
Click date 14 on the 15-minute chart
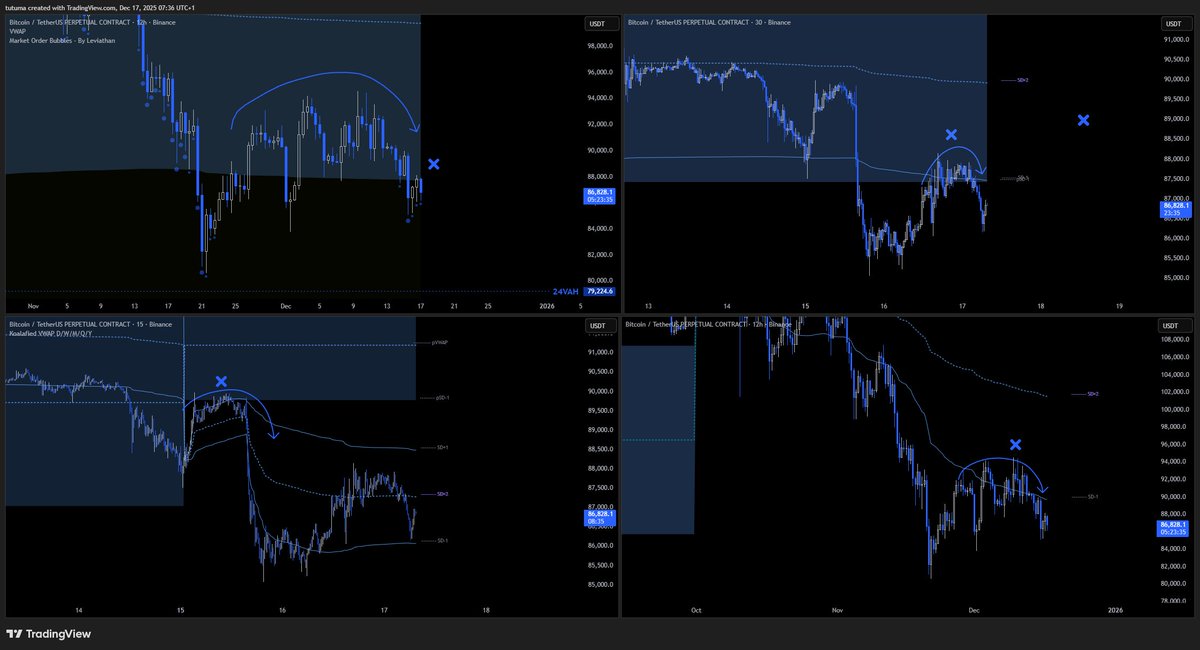click(x=79, y=609)
